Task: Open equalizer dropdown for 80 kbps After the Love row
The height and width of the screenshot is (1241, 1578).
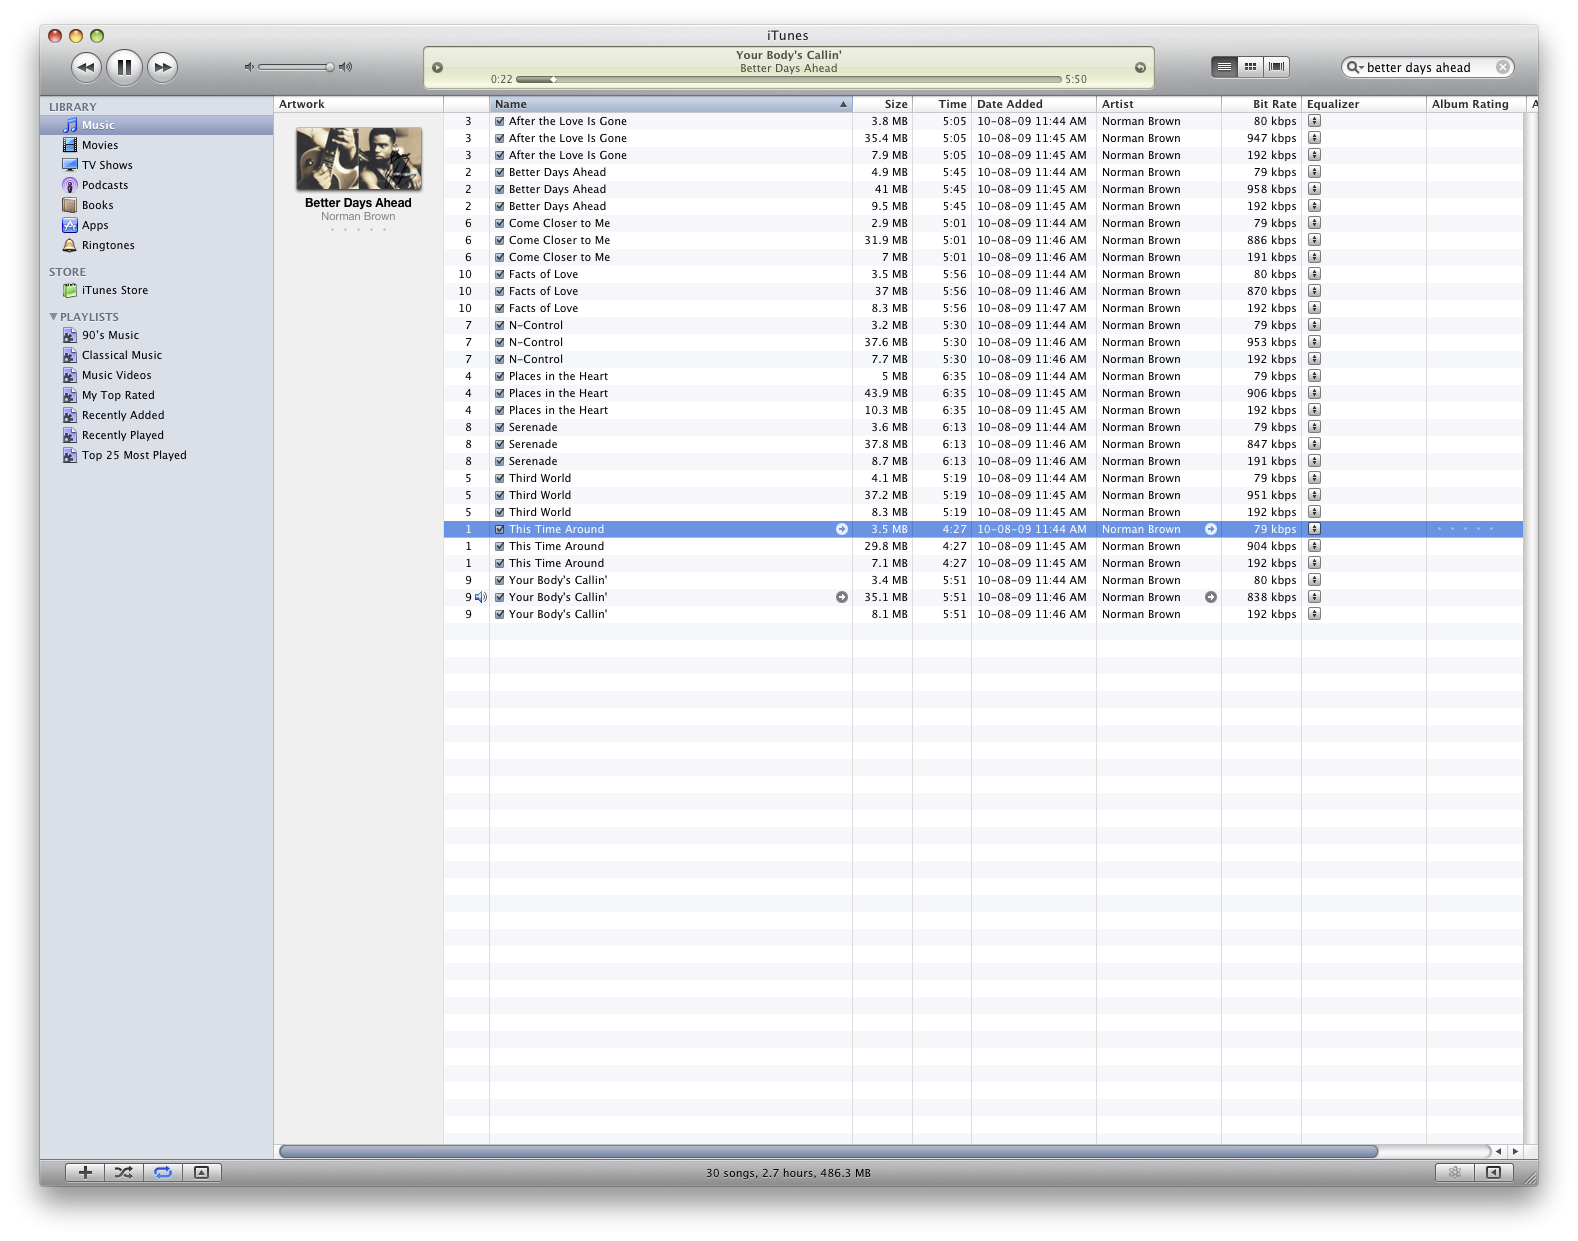Action: pos(1314,121)
